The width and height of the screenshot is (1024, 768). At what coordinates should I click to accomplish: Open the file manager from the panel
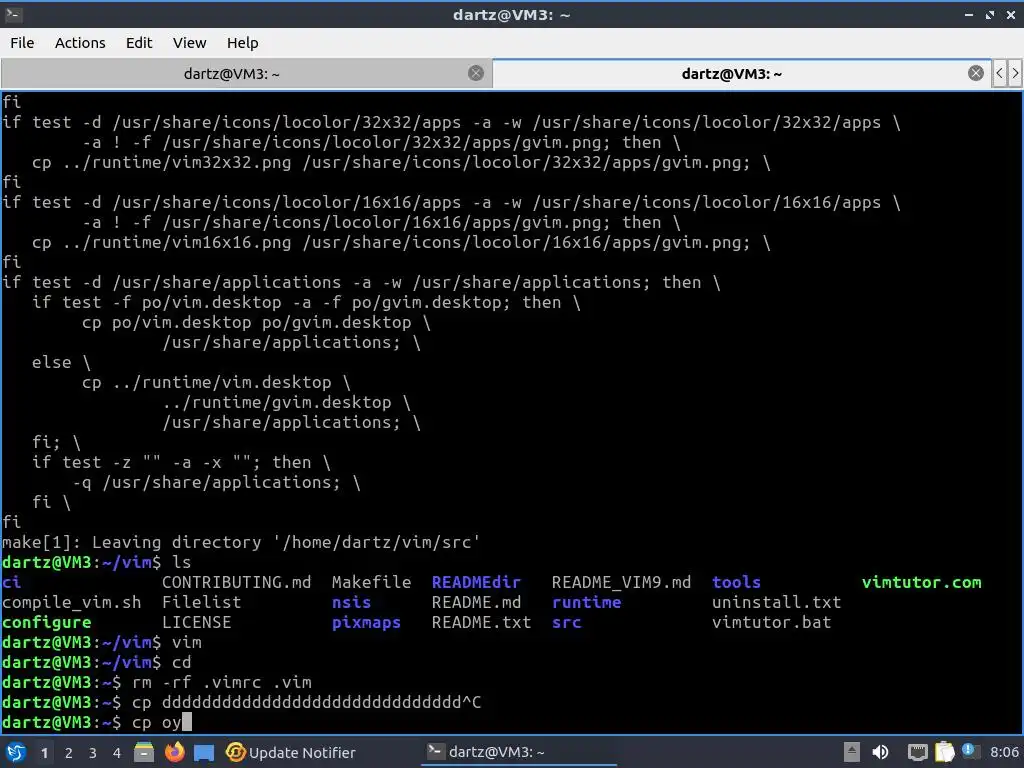click(x=144, y=752)
